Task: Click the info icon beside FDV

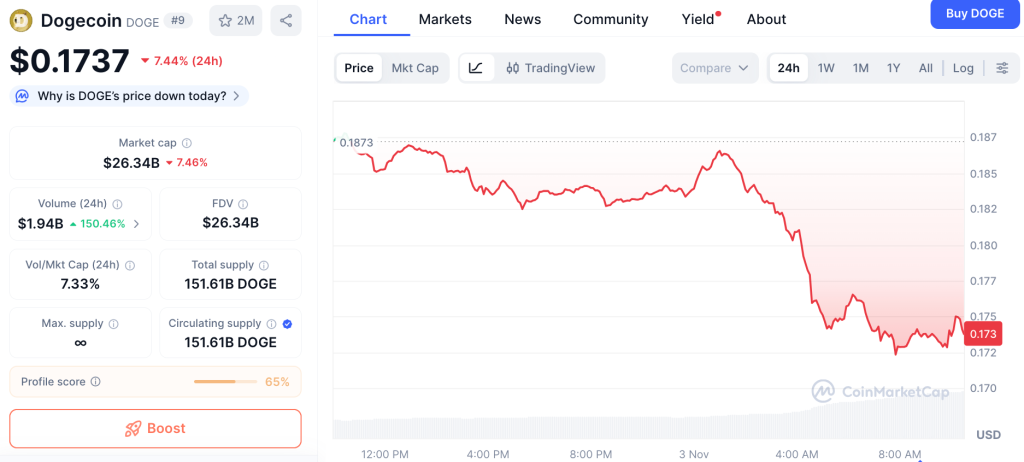Action: [244, 204]
